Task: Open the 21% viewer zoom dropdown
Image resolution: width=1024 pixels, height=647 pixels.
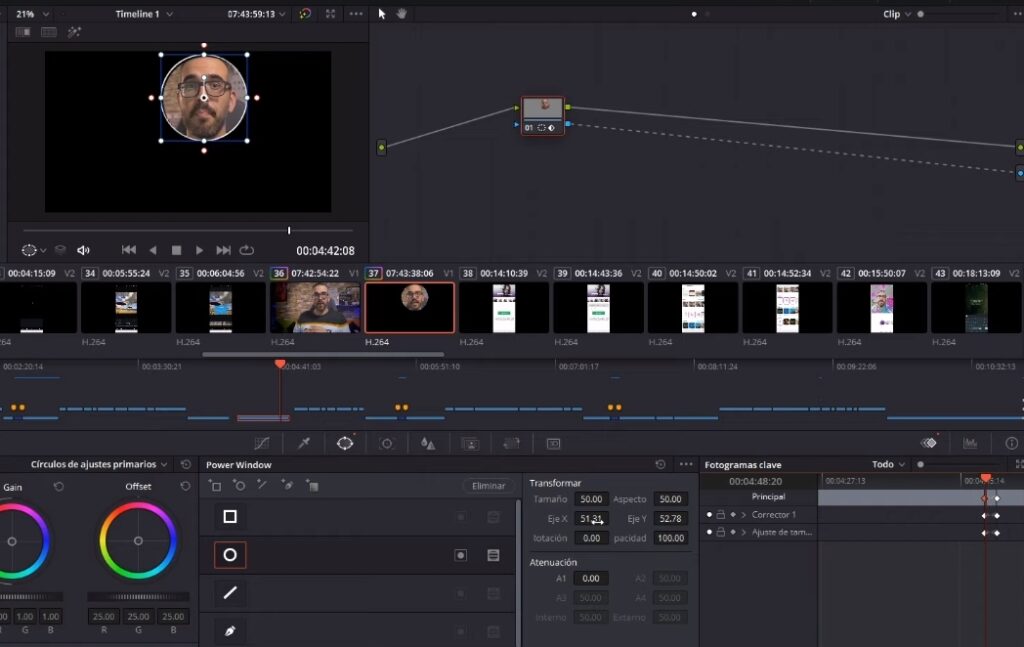Action: pos(33,14)
